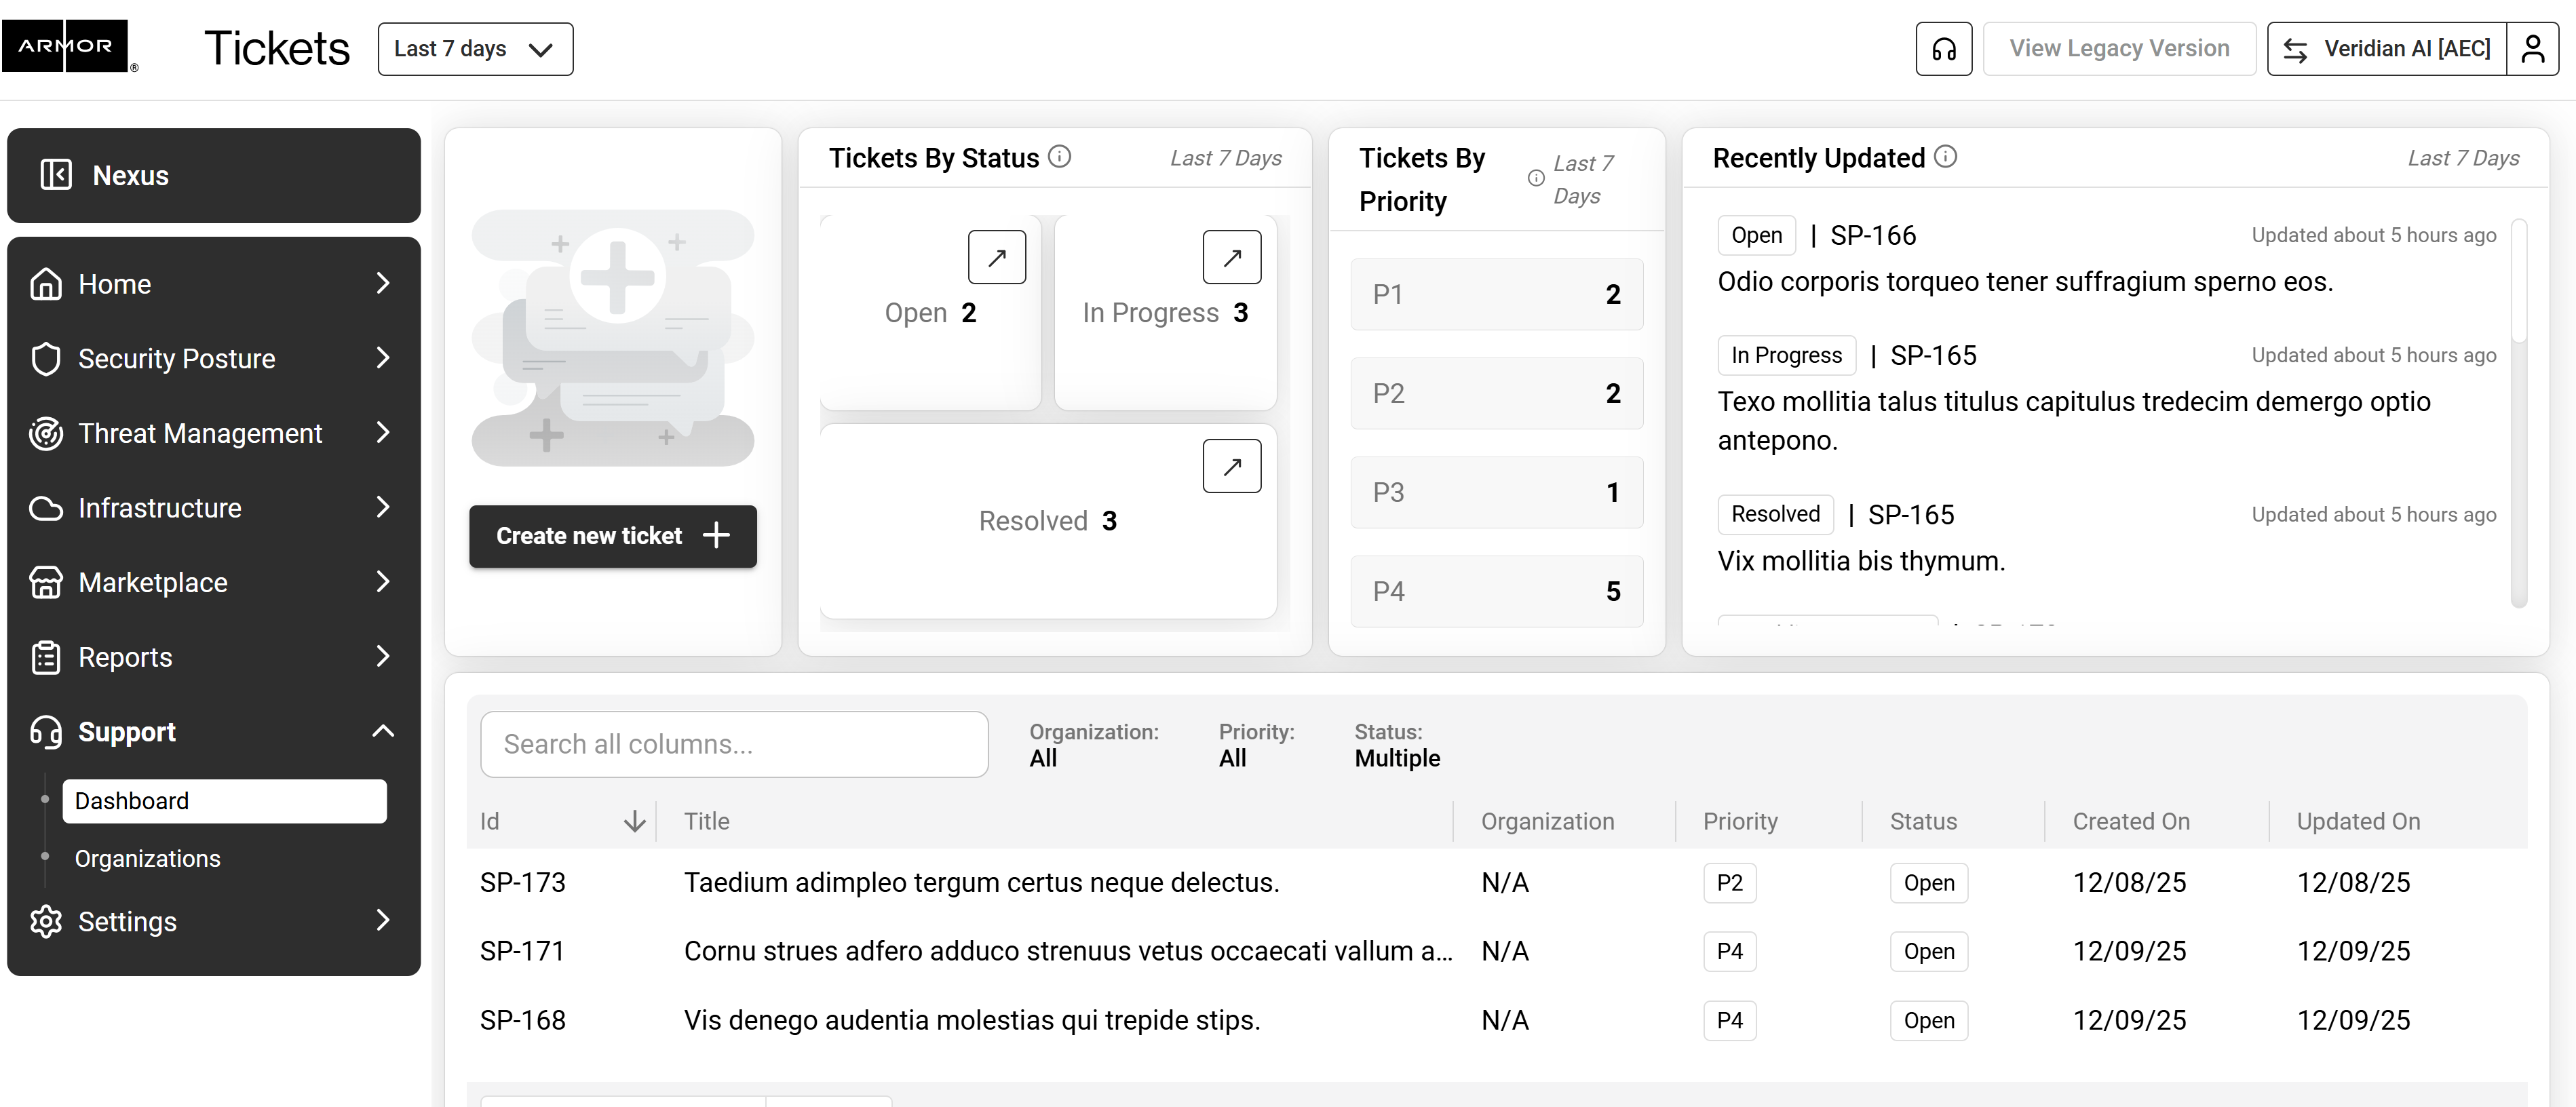Image resolution: width=2576 pixels, height=1107 pixels.
Task: Open the Open tickets arrow icon
Action: (x=996, y=258)
